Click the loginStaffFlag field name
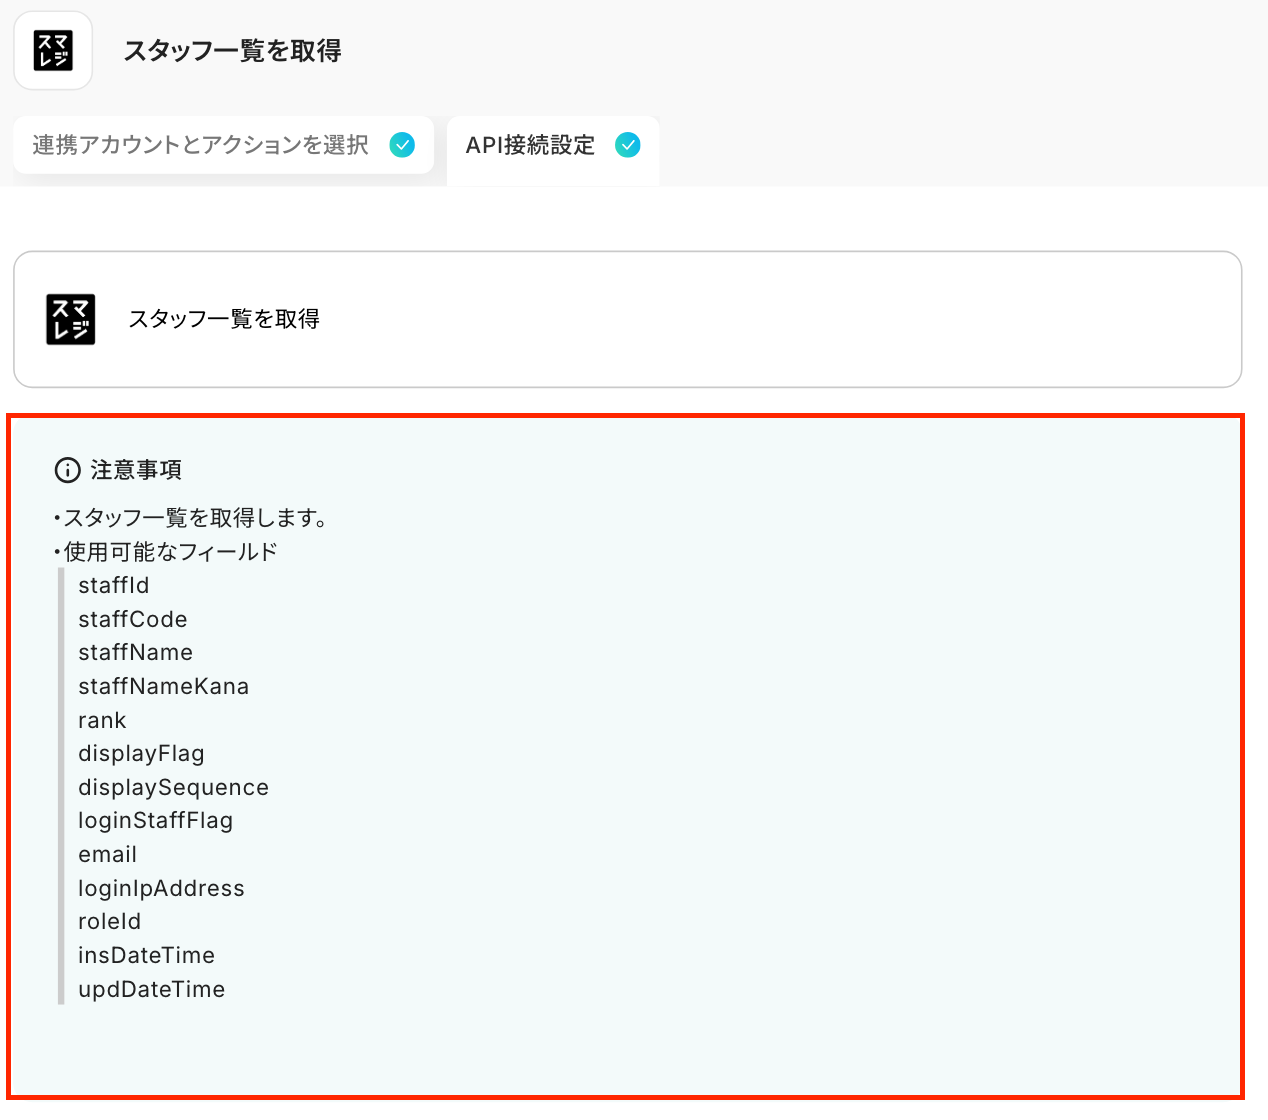This screenshot has width=1268, height=1120. (155, 820)
